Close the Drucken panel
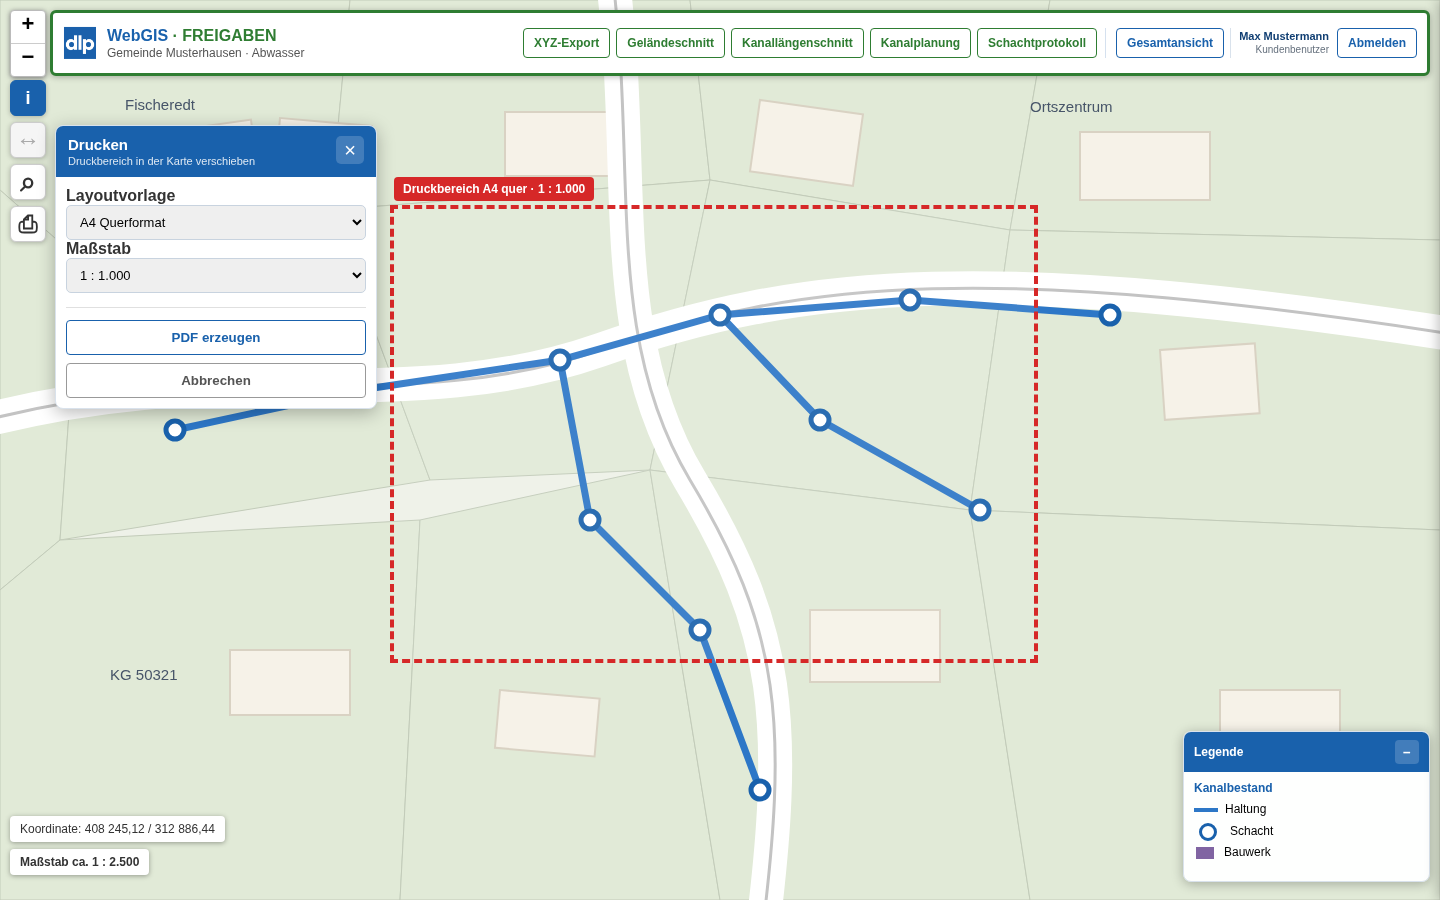The height and width of the screenshot is (900, 1440). coord(350,150)
